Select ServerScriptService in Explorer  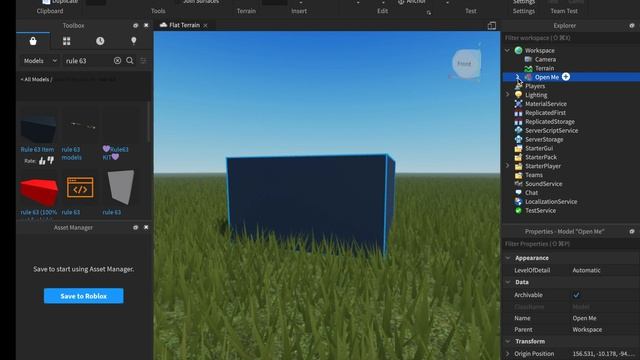click(x=551, y=131)
